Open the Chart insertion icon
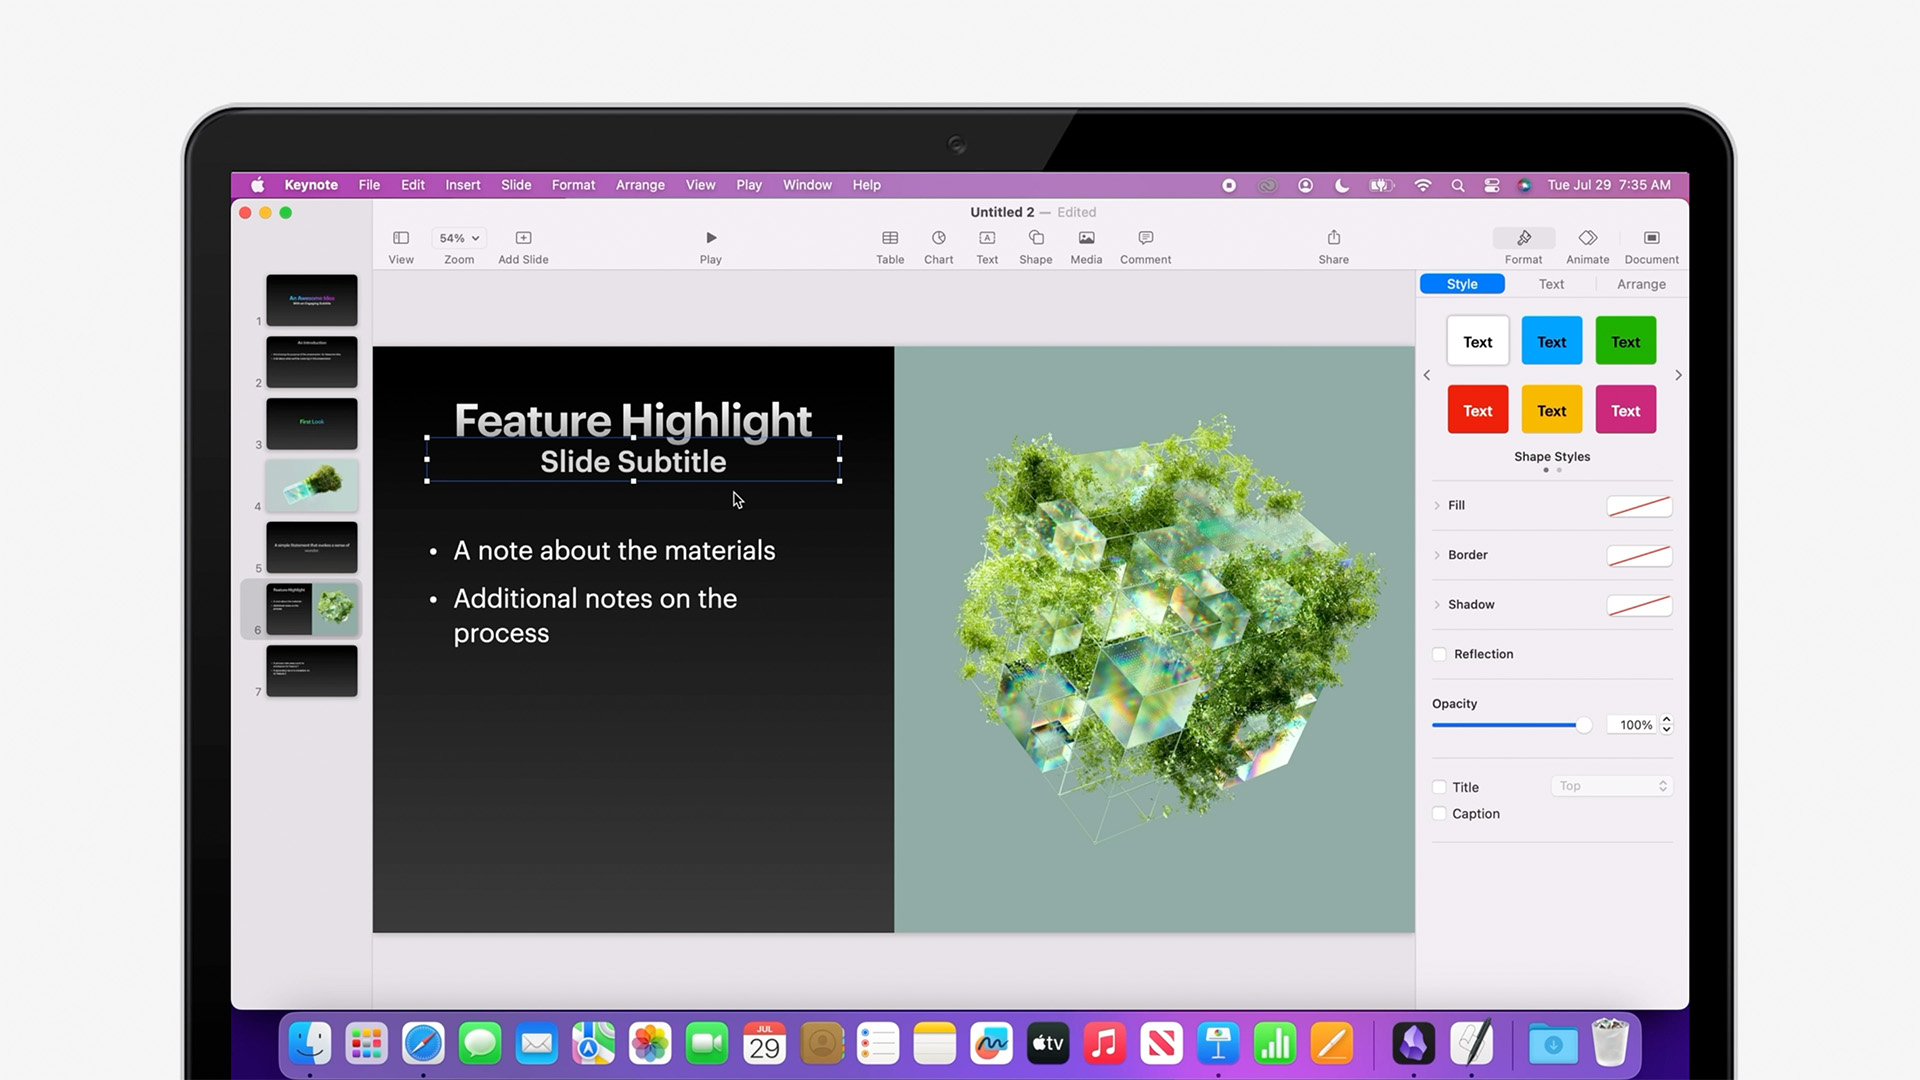Screen dimensions: 1920x1080 pyautogui.click(x=938, y=238)
